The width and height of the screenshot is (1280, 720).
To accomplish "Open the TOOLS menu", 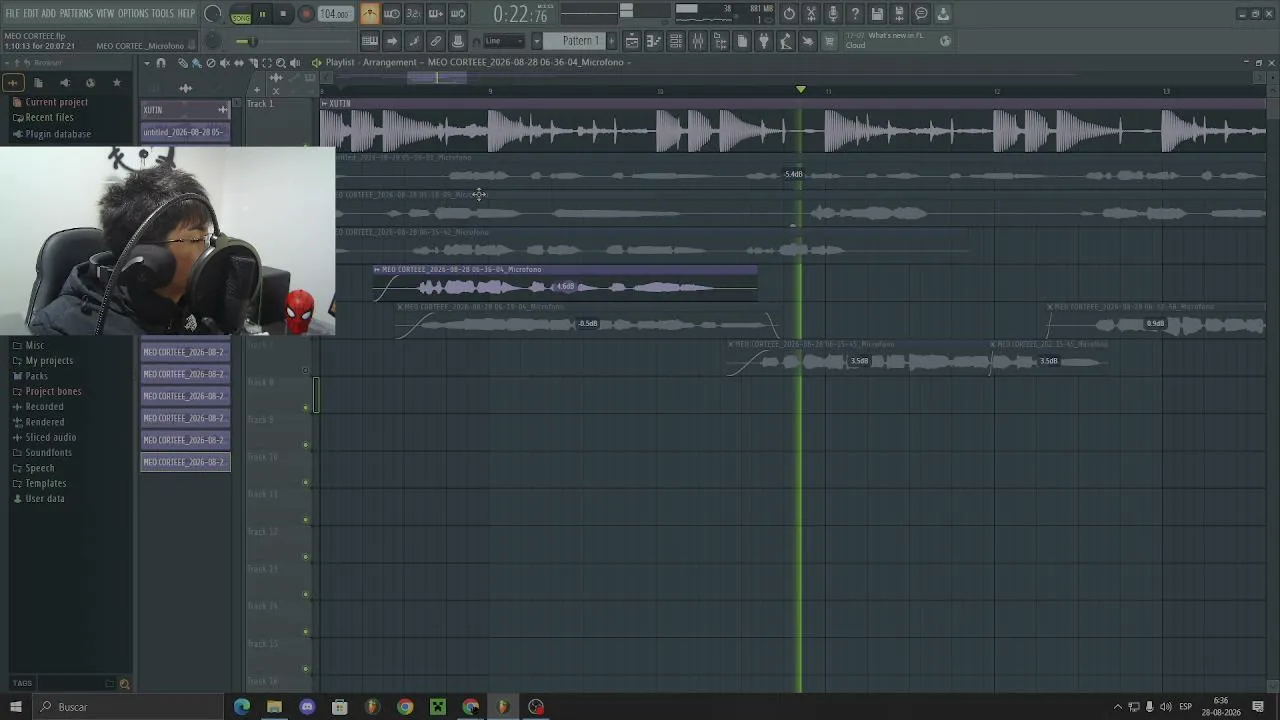I will point(163,14).
